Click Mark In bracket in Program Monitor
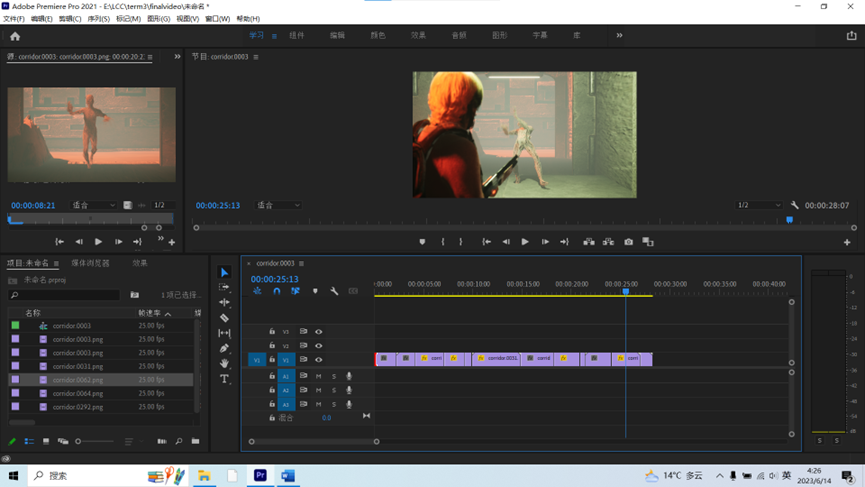Screen dimensions: 865x487 (442, 242)
